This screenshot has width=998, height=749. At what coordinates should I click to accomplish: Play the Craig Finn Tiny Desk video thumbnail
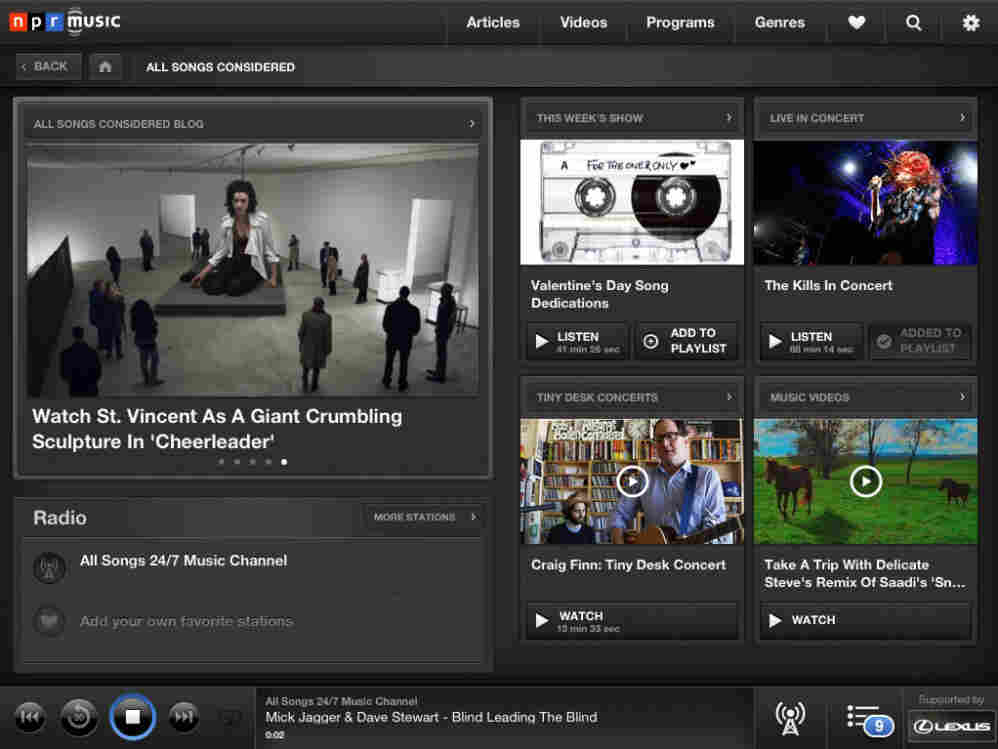tap(631, 481)
